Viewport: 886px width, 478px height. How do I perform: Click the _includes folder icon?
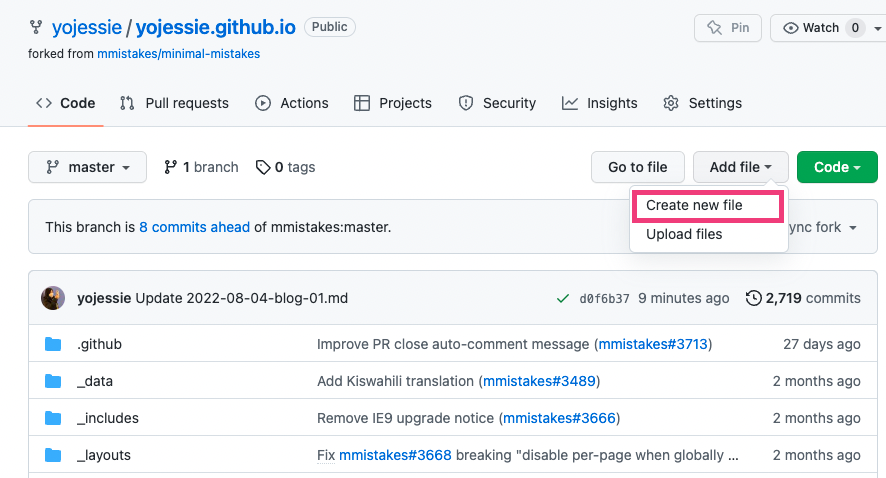53,418
